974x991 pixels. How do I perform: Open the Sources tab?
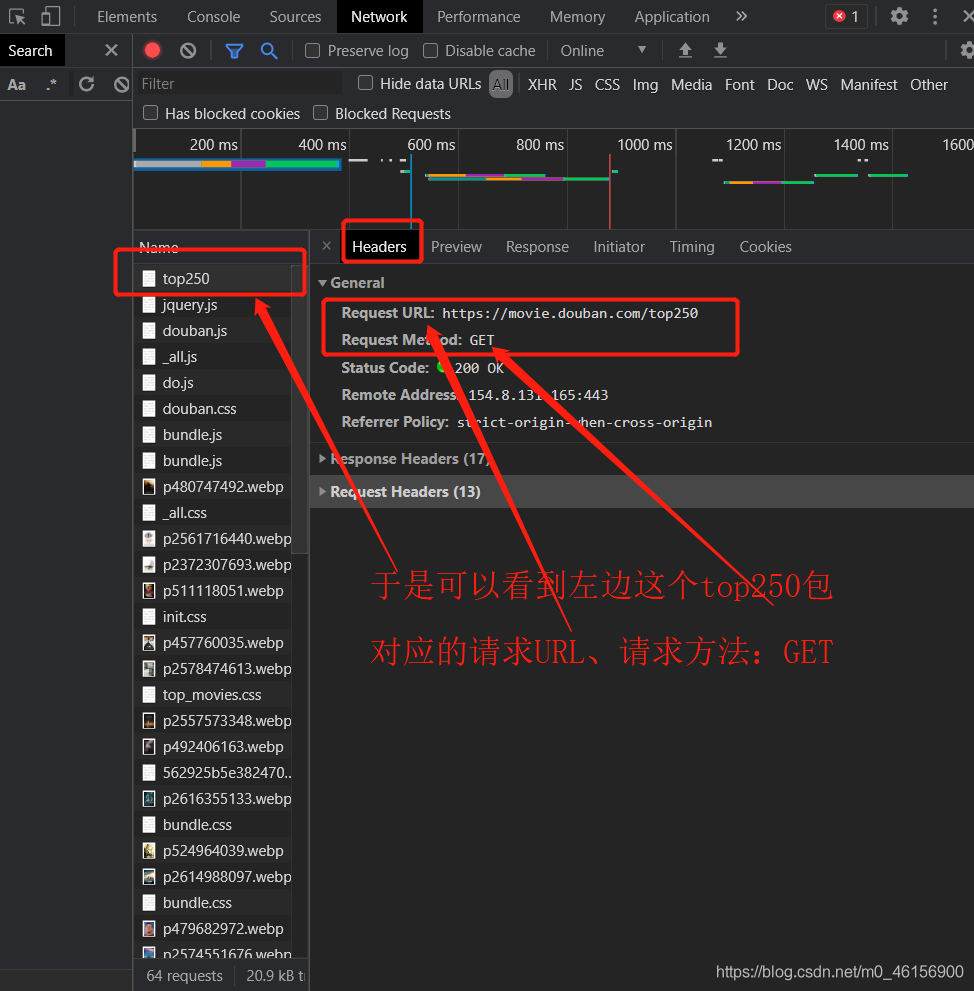tap(295, 16)
